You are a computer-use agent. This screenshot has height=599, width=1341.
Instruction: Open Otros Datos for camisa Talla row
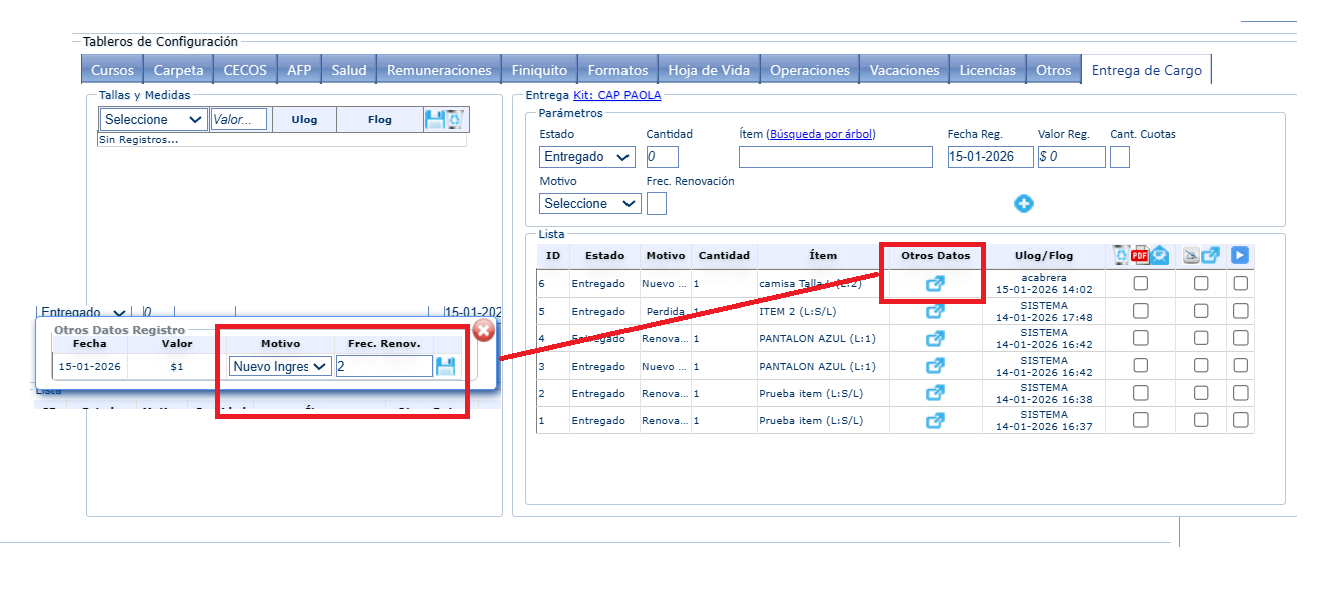pos(935,284)
